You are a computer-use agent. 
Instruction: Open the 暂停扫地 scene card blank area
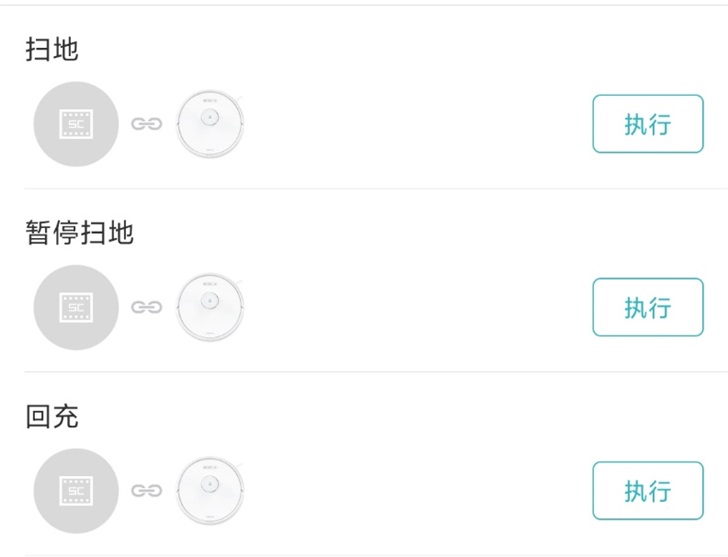pos(420,307)
